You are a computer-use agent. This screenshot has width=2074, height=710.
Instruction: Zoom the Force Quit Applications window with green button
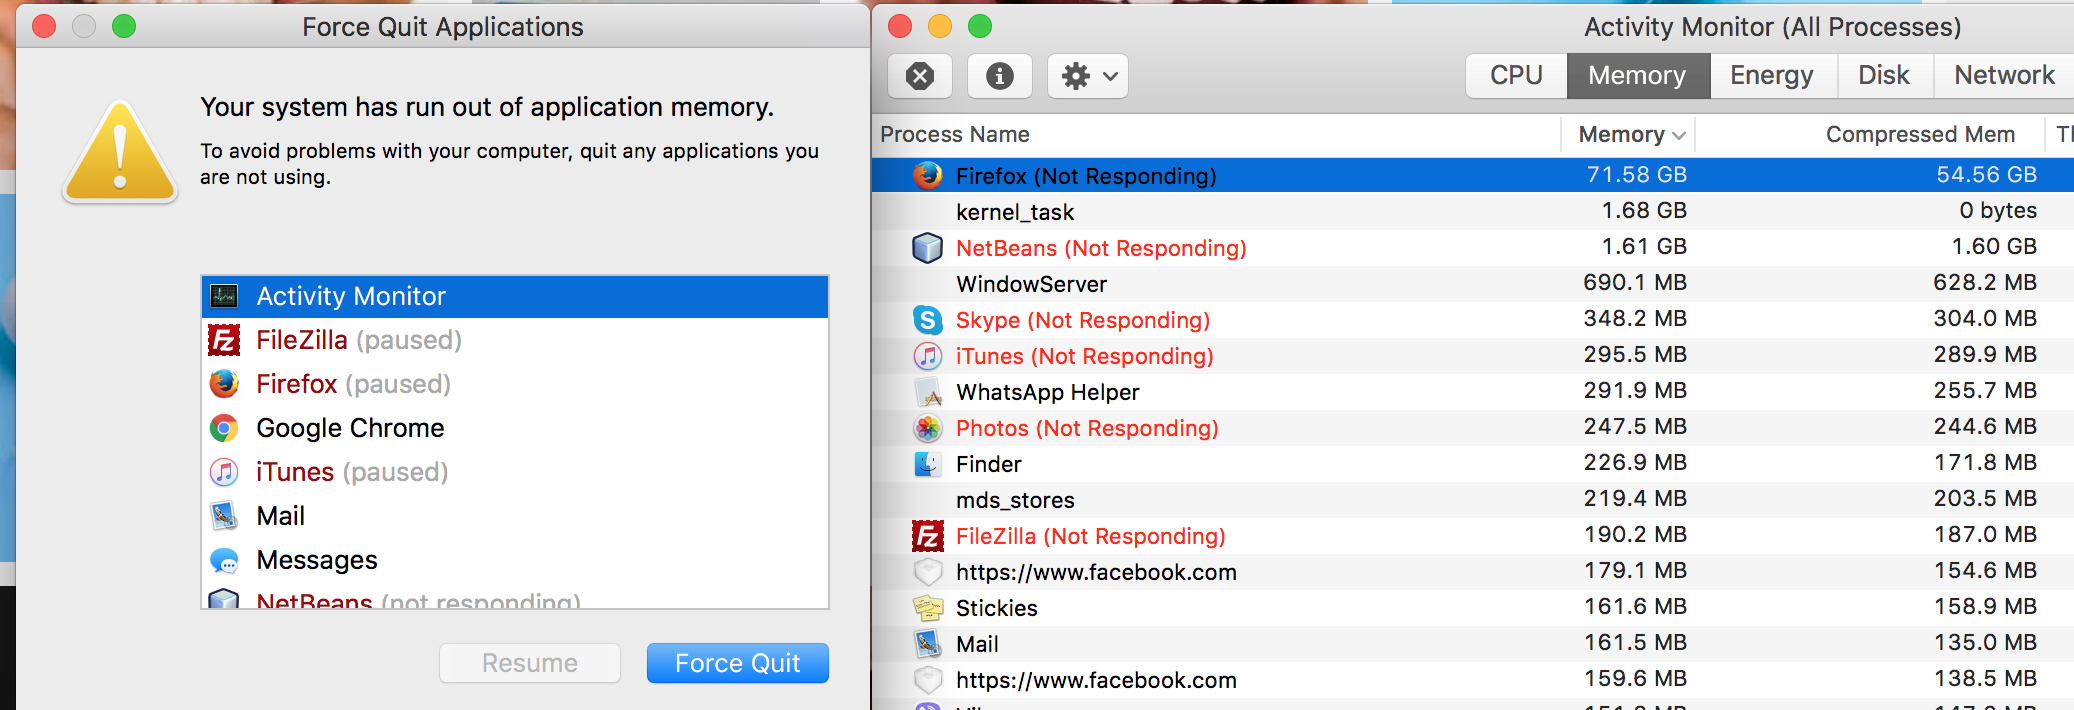124,26
